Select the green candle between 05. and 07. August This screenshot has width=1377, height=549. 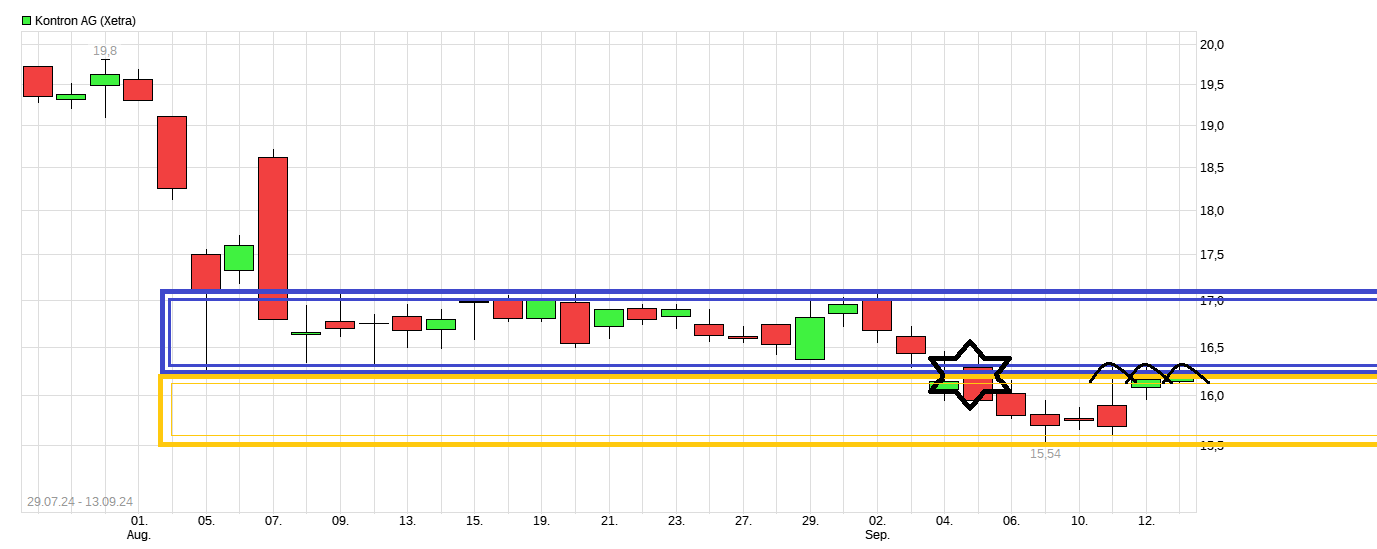coord(239,257)
